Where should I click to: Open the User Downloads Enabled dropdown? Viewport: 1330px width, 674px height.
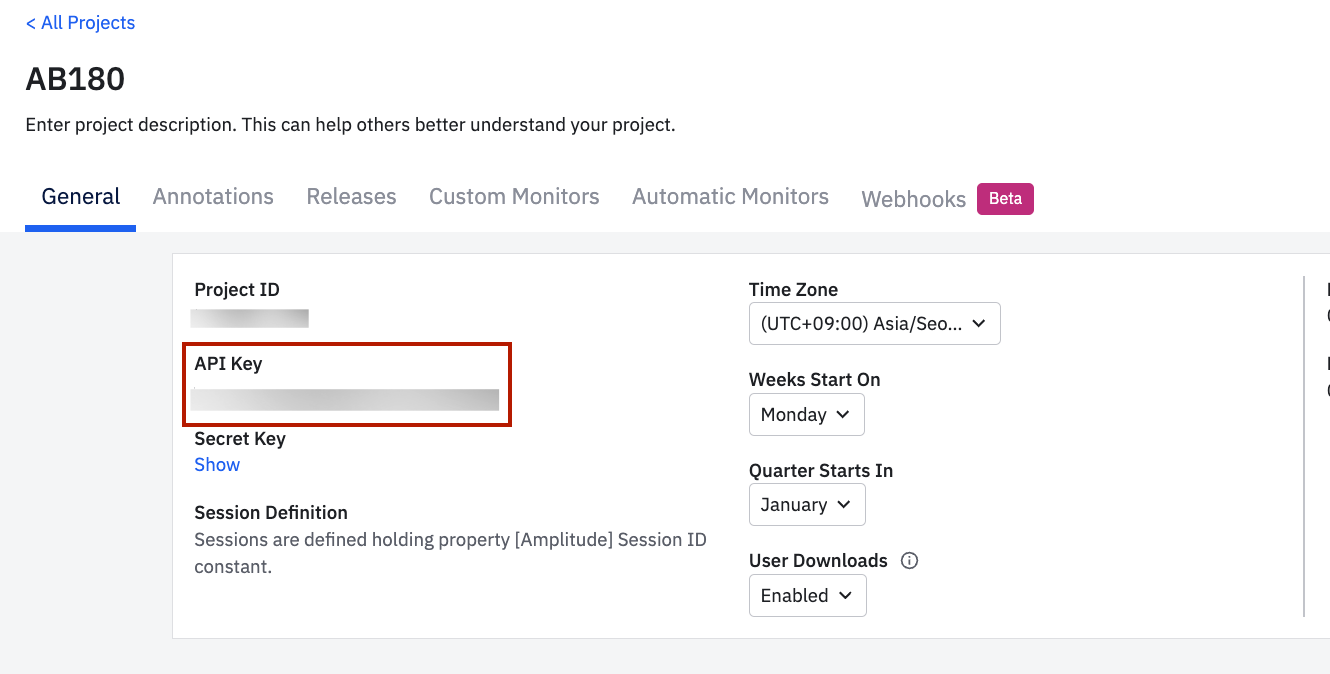(x=806, y=596)
